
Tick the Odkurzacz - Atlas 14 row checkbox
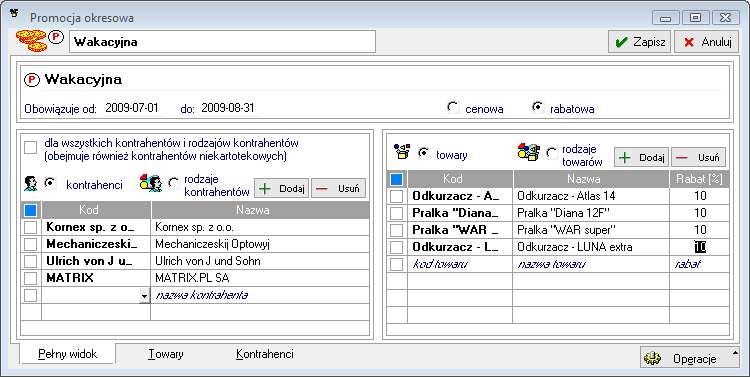tap(397, 196)
